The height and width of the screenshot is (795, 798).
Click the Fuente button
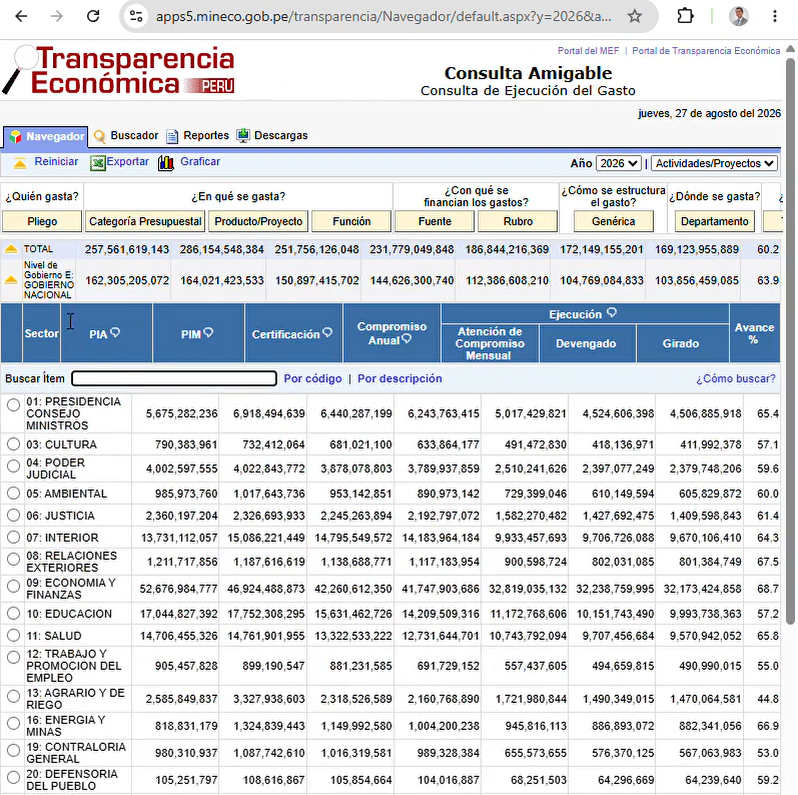(x=435, y=221)
